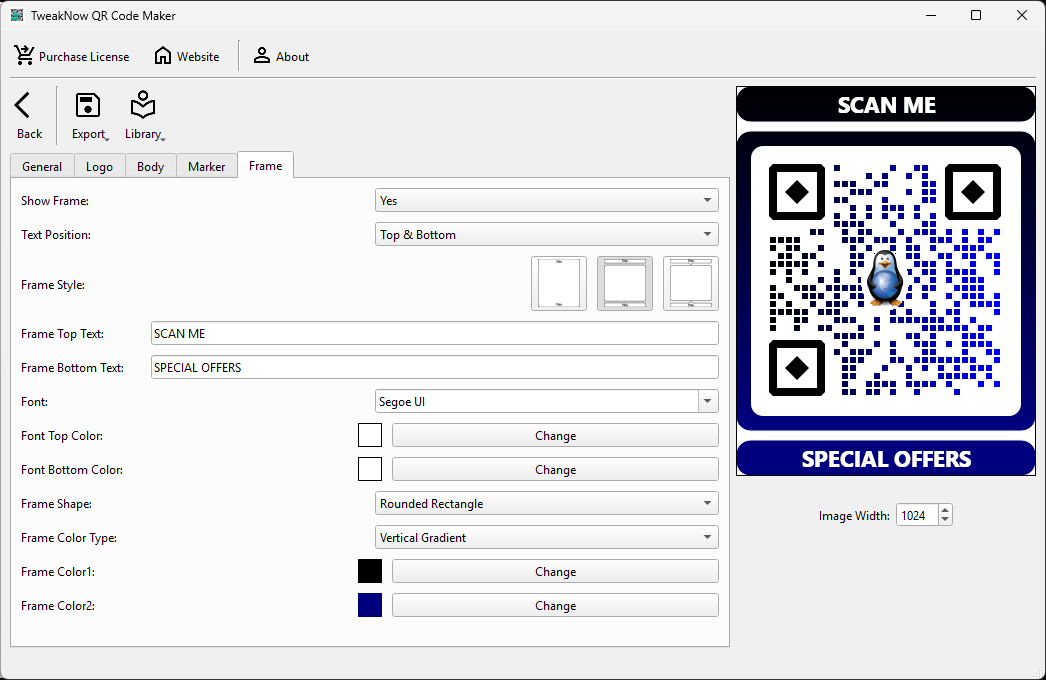Click the Font name text box
The image size is (1046, 680).
pos(537,401)
